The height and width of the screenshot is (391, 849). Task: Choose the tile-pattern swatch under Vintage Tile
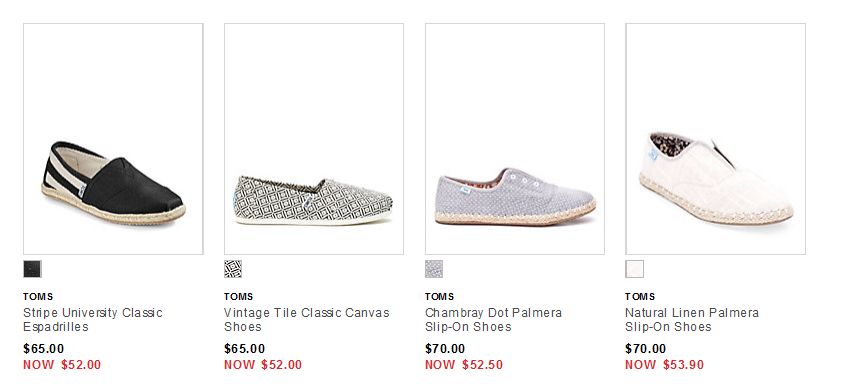233,269
